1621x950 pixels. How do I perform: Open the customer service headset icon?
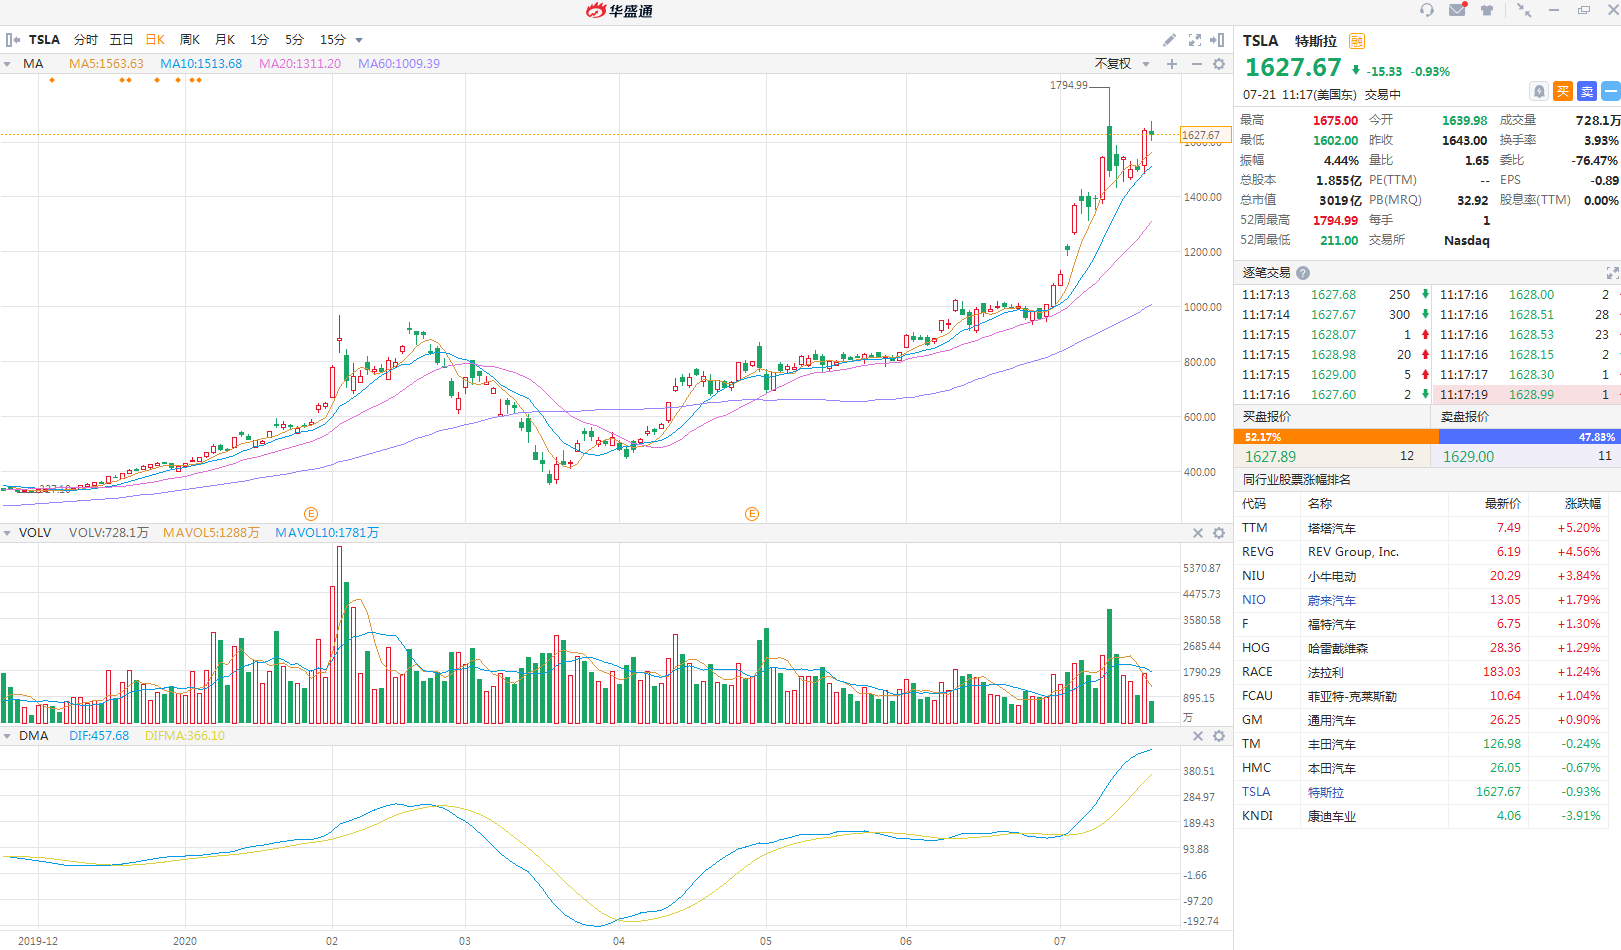[1427, 10]
